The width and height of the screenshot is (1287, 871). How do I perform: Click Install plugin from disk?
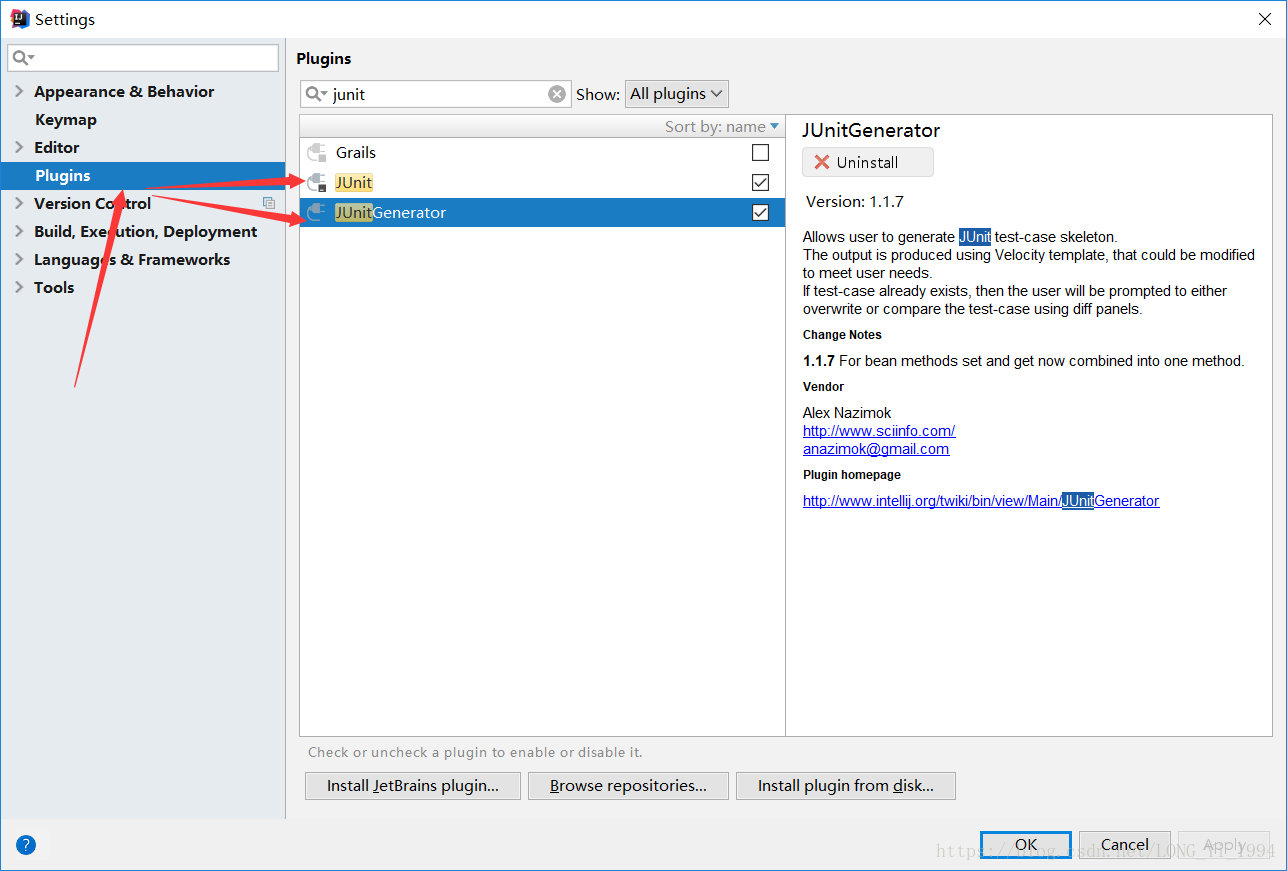[846, 786]
